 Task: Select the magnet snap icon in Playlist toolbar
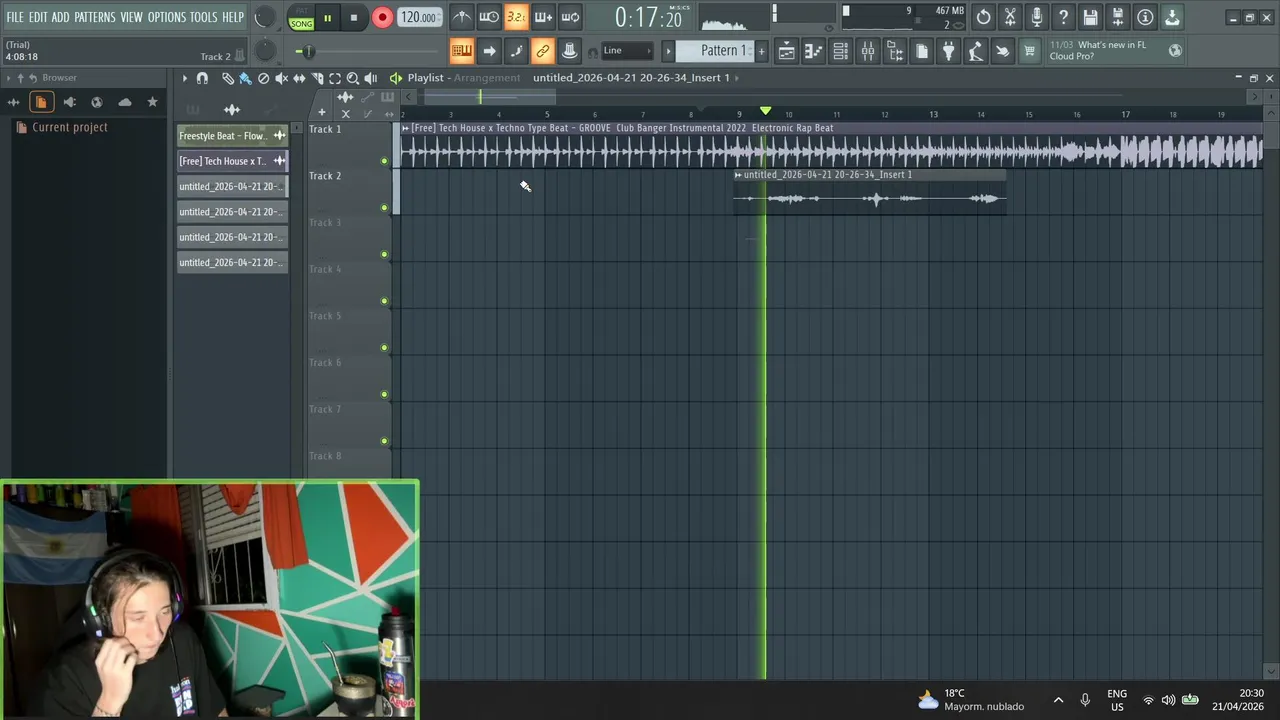tap(203, 78)
